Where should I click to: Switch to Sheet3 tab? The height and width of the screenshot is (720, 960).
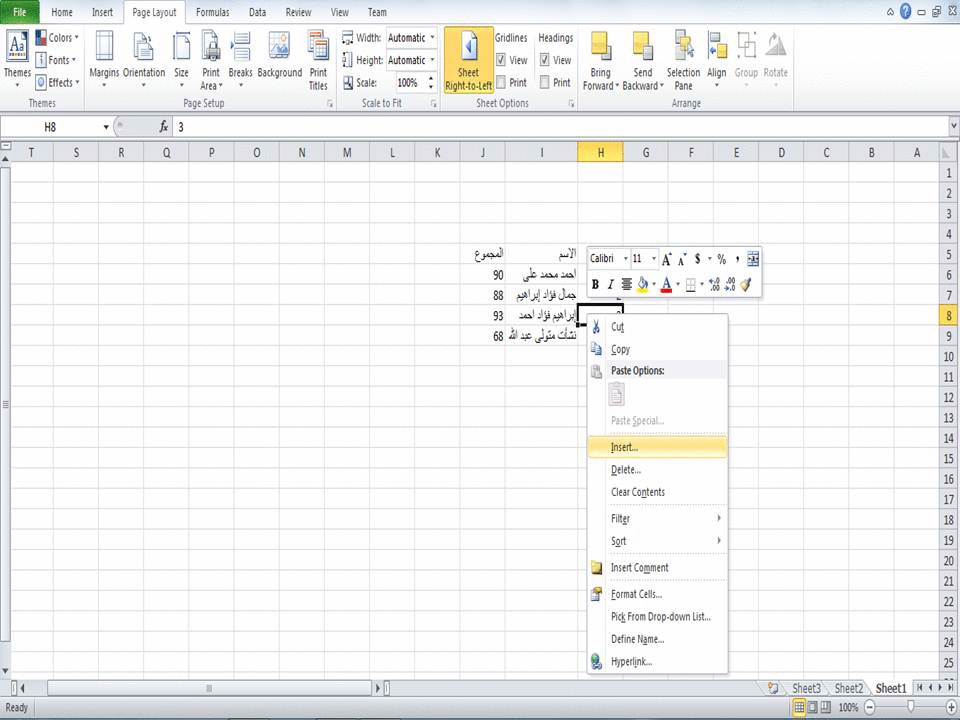[x=806, y=689]
